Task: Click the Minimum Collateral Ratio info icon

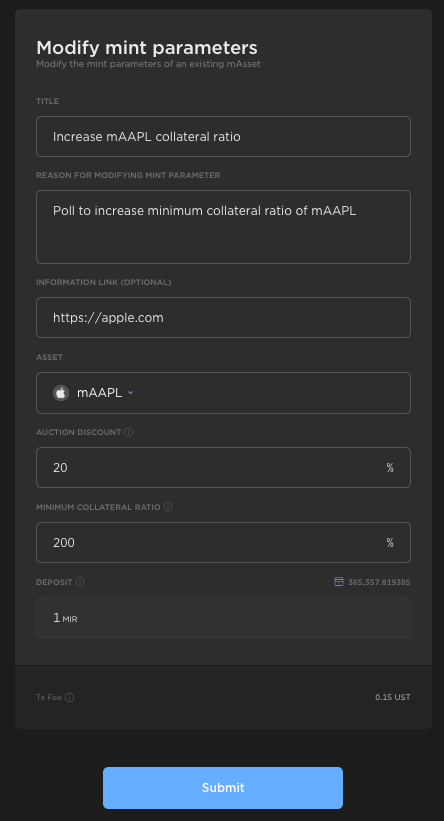Action: point(168,507)
